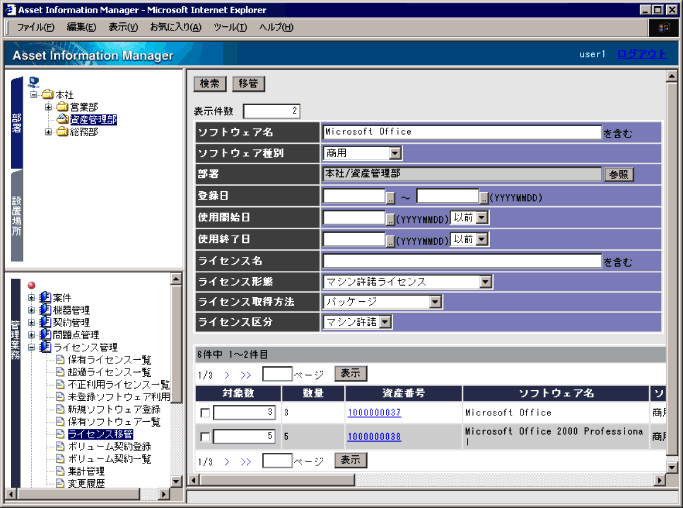Click the 案件 book icon
The image size is (683, 508).
(x=45, y=298)
